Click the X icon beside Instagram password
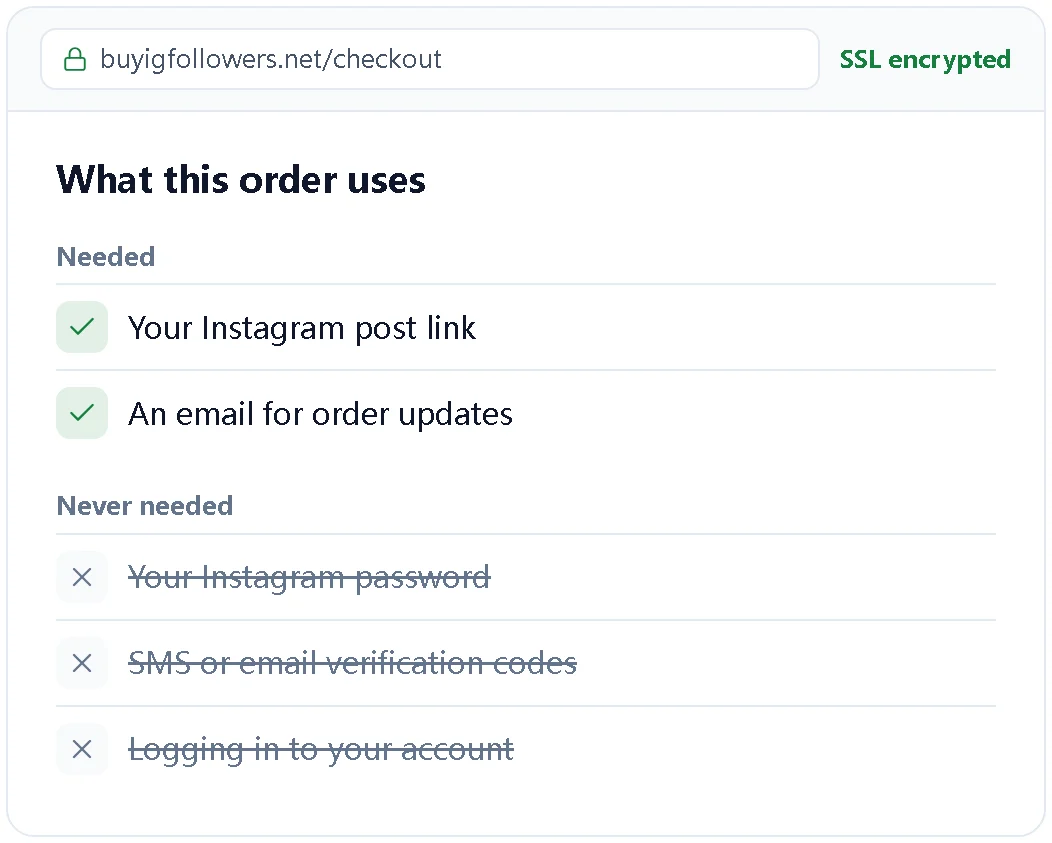The width and height of the screenshot is (1052, 843). click(82, 577)
